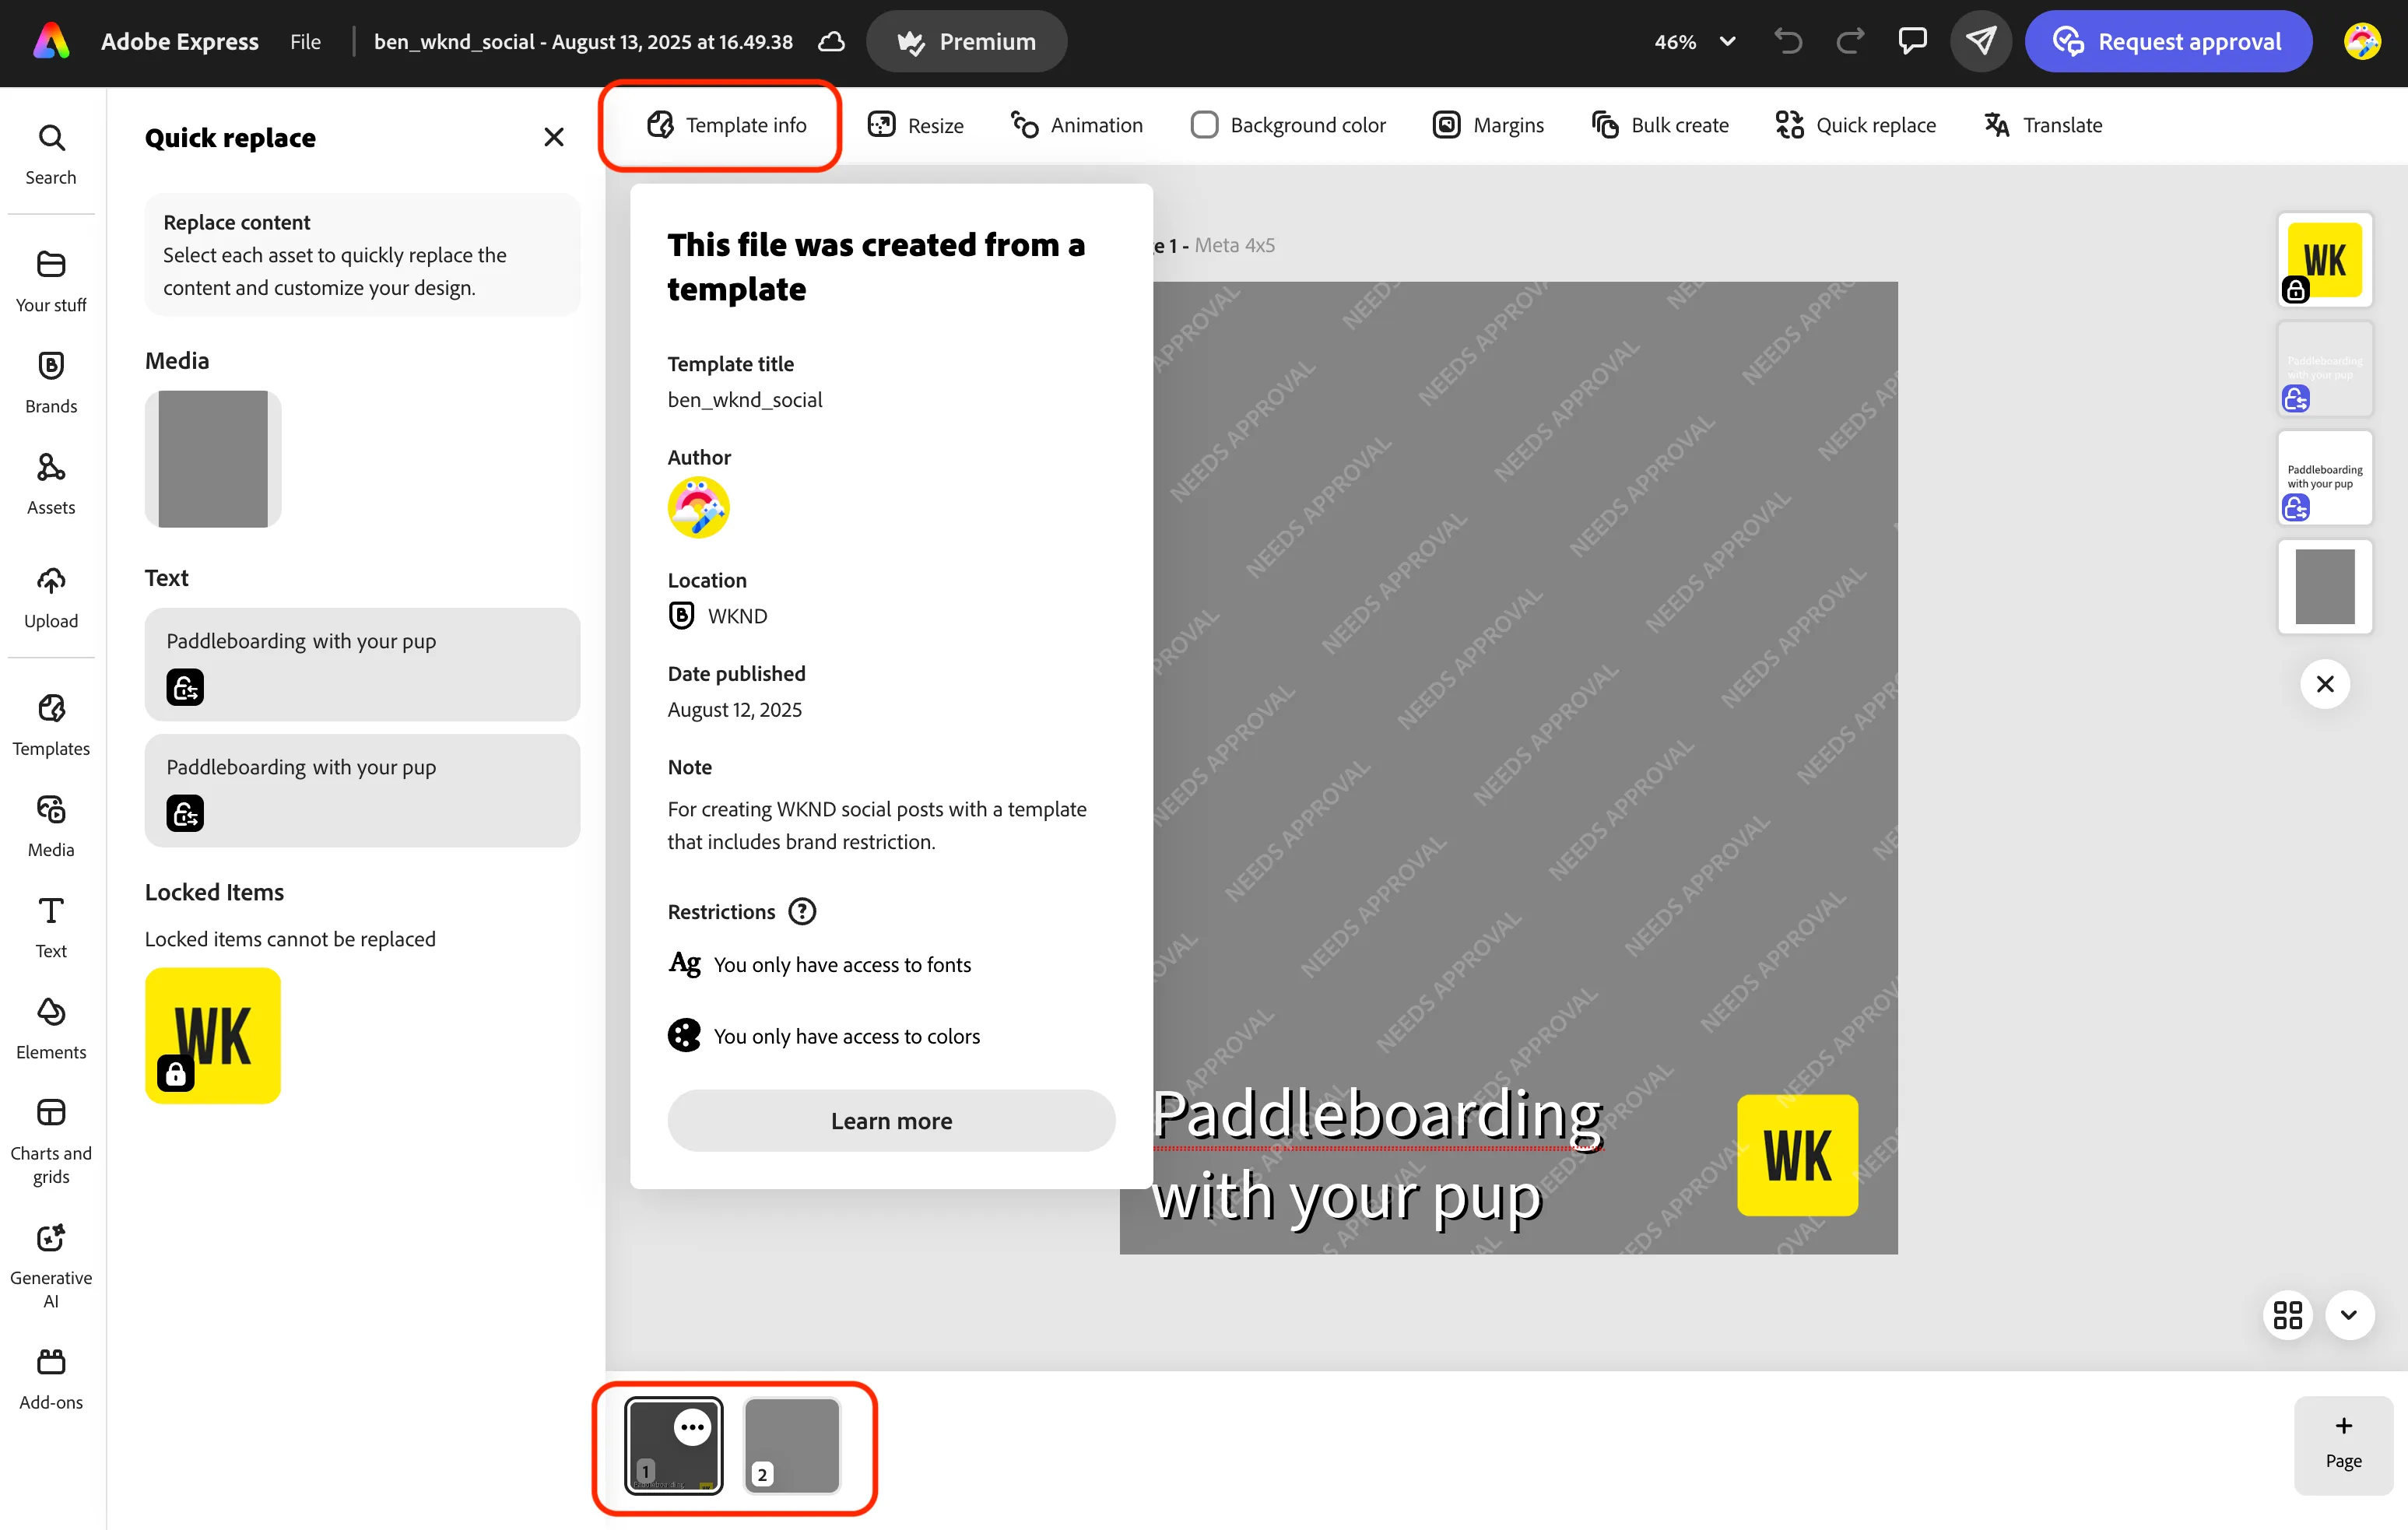Viewport: 2408px width, 1530px height.
Task: Collapse page navigator chevron button
Action: (2349, 1314)
